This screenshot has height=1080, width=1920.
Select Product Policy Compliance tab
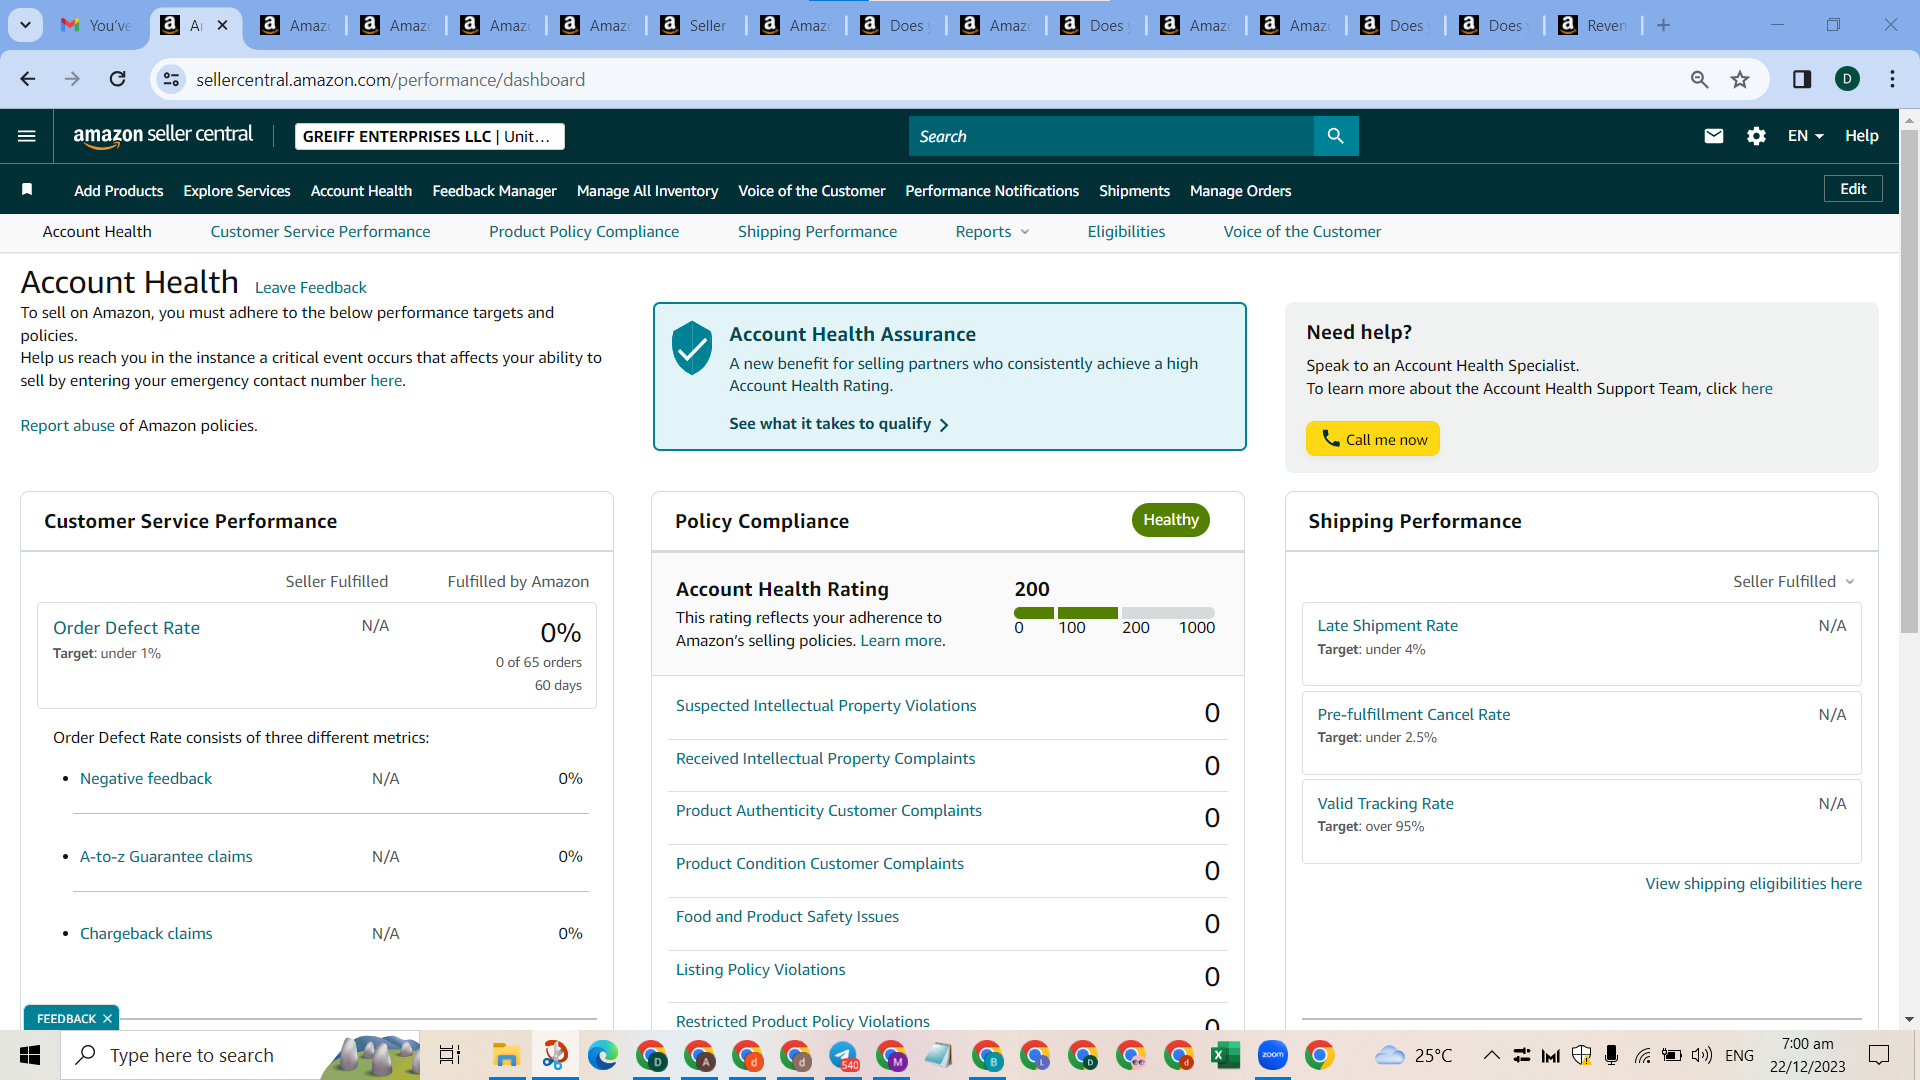click(584, 231)
